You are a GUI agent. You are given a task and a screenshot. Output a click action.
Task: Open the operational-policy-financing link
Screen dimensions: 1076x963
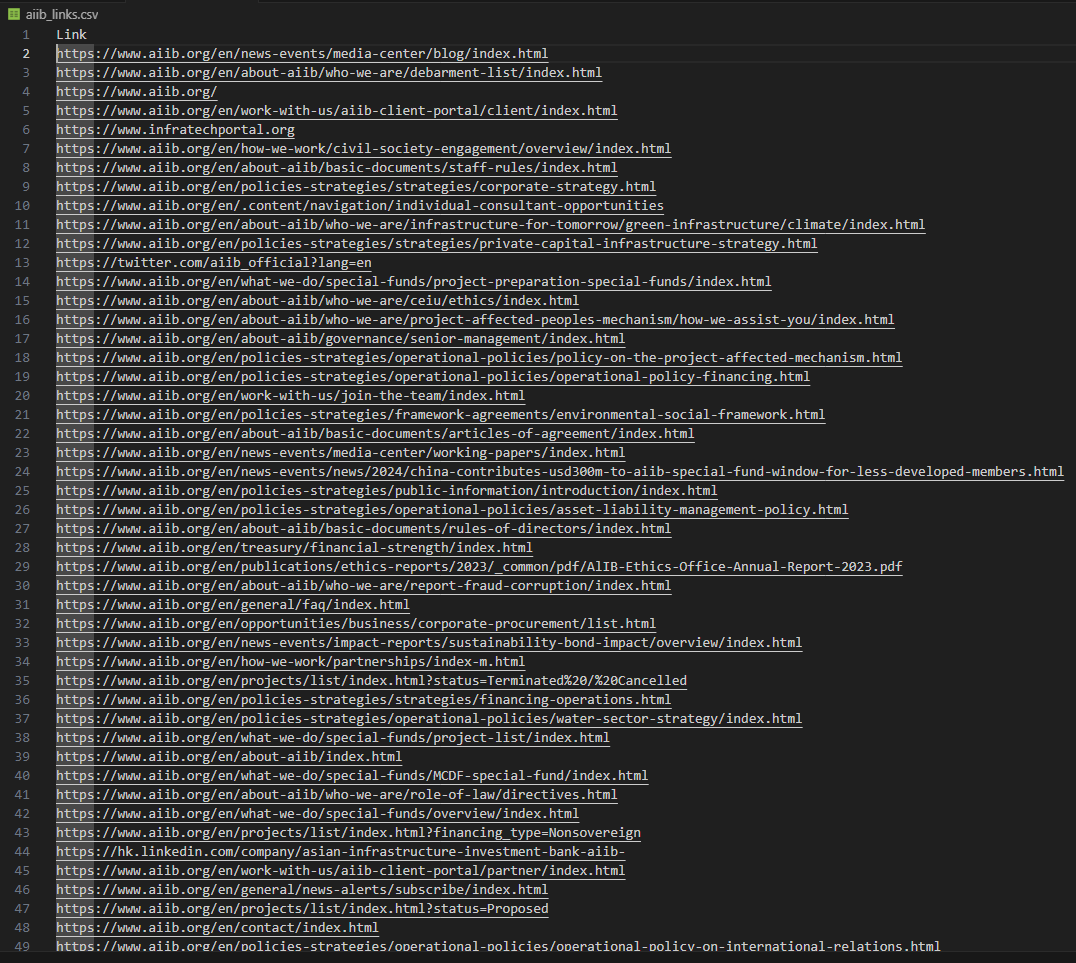point(433,377)
